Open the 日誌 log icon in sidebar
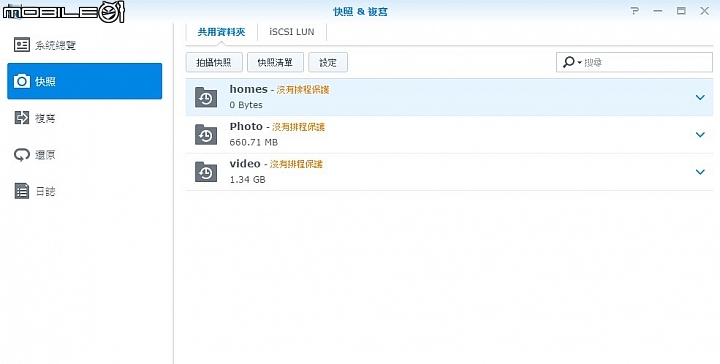This screenshot has width=720, height=364. click(22, 191)
